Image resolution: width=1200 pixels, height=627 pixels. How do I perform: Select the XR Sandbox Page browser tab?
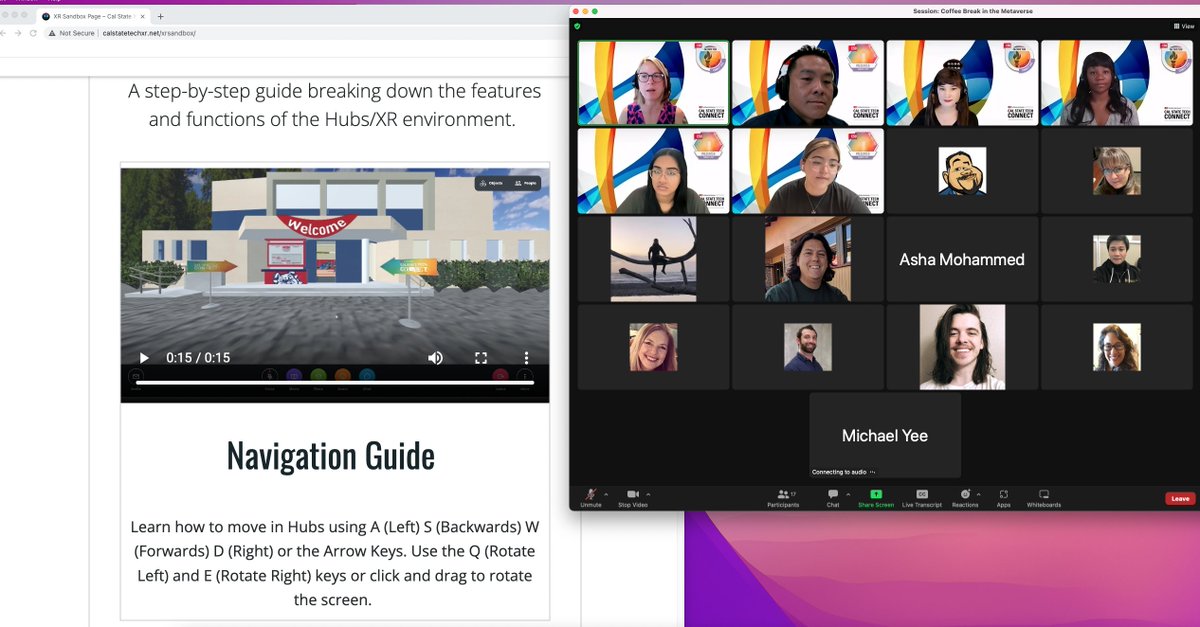91,16
